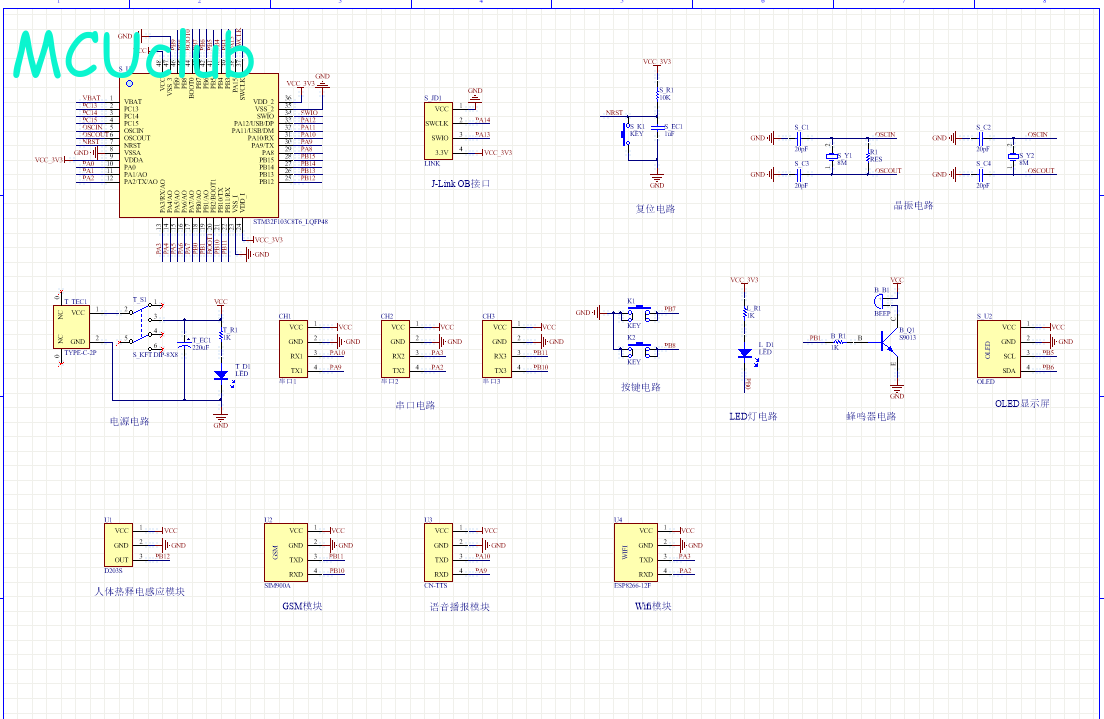Click the PB12 net label on U1 OUT pin

coord(162,556)
